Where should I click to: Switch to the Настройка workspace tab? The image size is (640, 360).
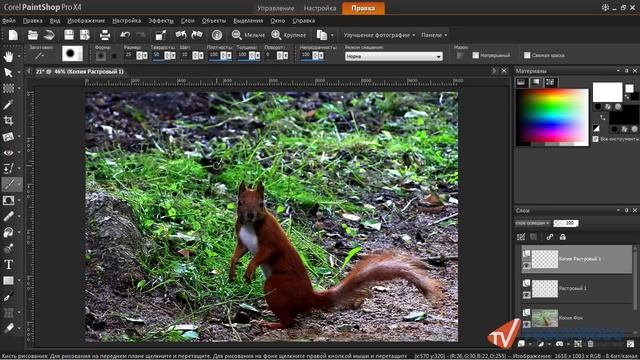320,8
